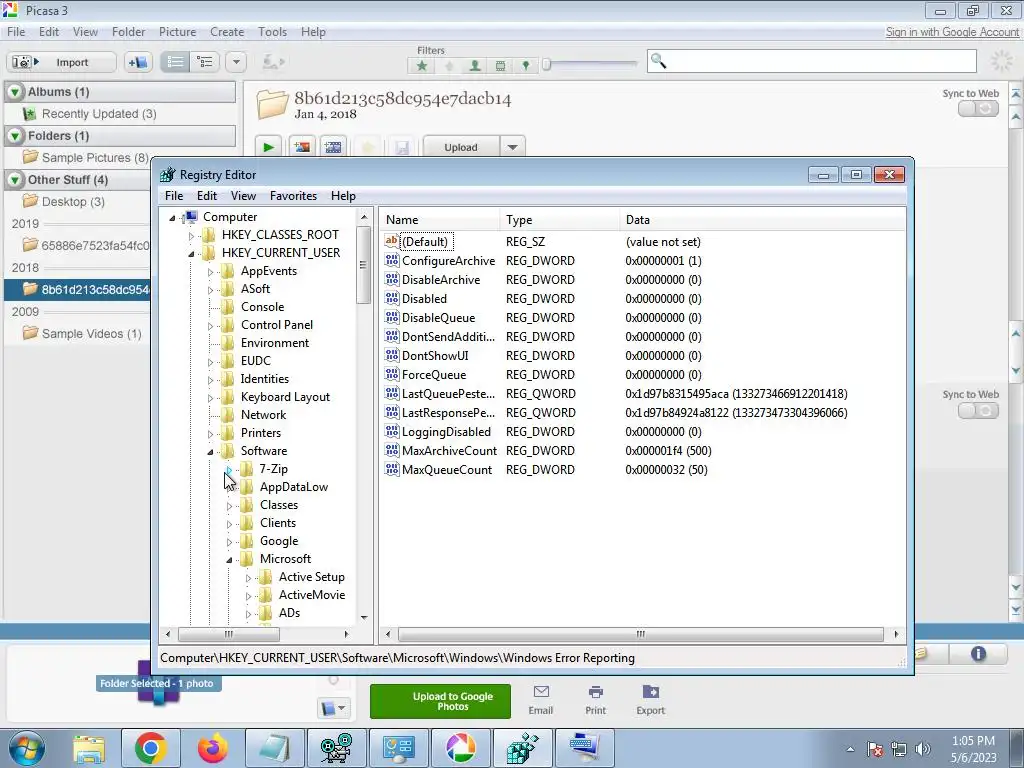Click the (Default) string value icon
1024x768 pixels.
[x=392, y=241]
